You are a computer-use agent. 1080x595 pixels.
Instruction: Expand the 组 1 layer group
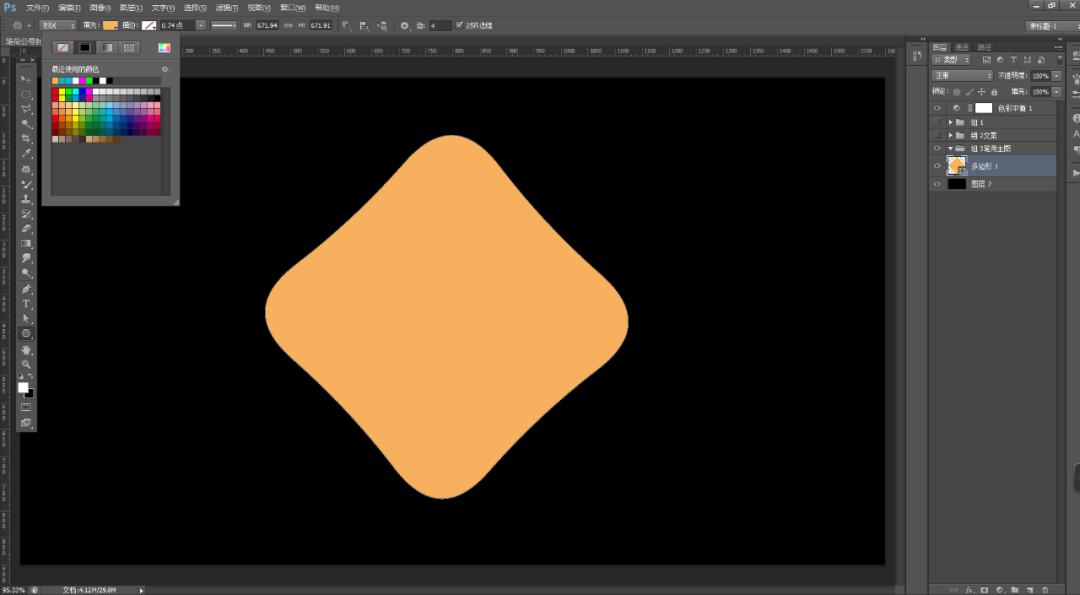(950, 122)
